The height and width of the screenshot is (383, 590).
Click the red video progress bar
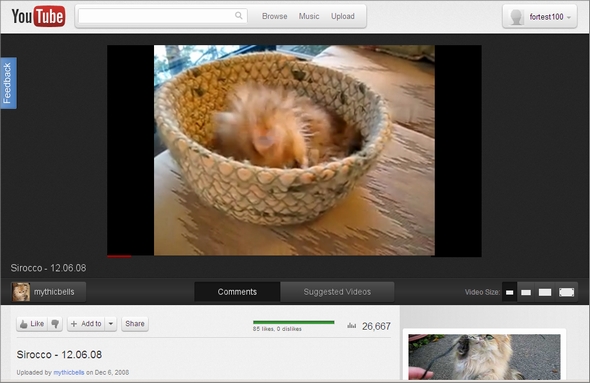click(119, 256)
